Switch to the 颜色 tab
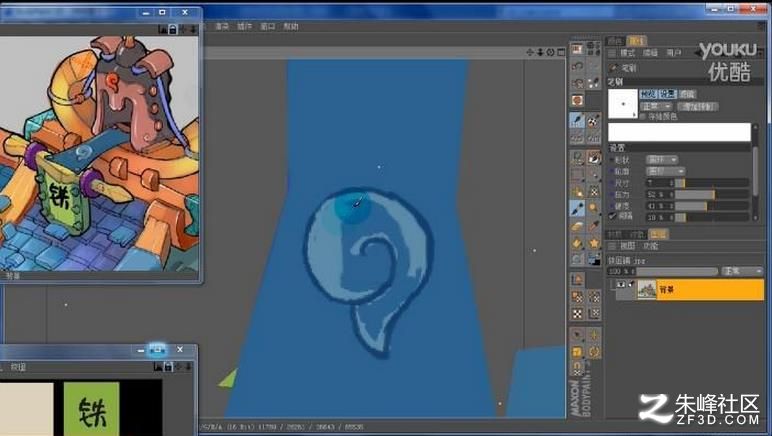The image size is (772, 436). pyautogui.click(x=615, y=41)
